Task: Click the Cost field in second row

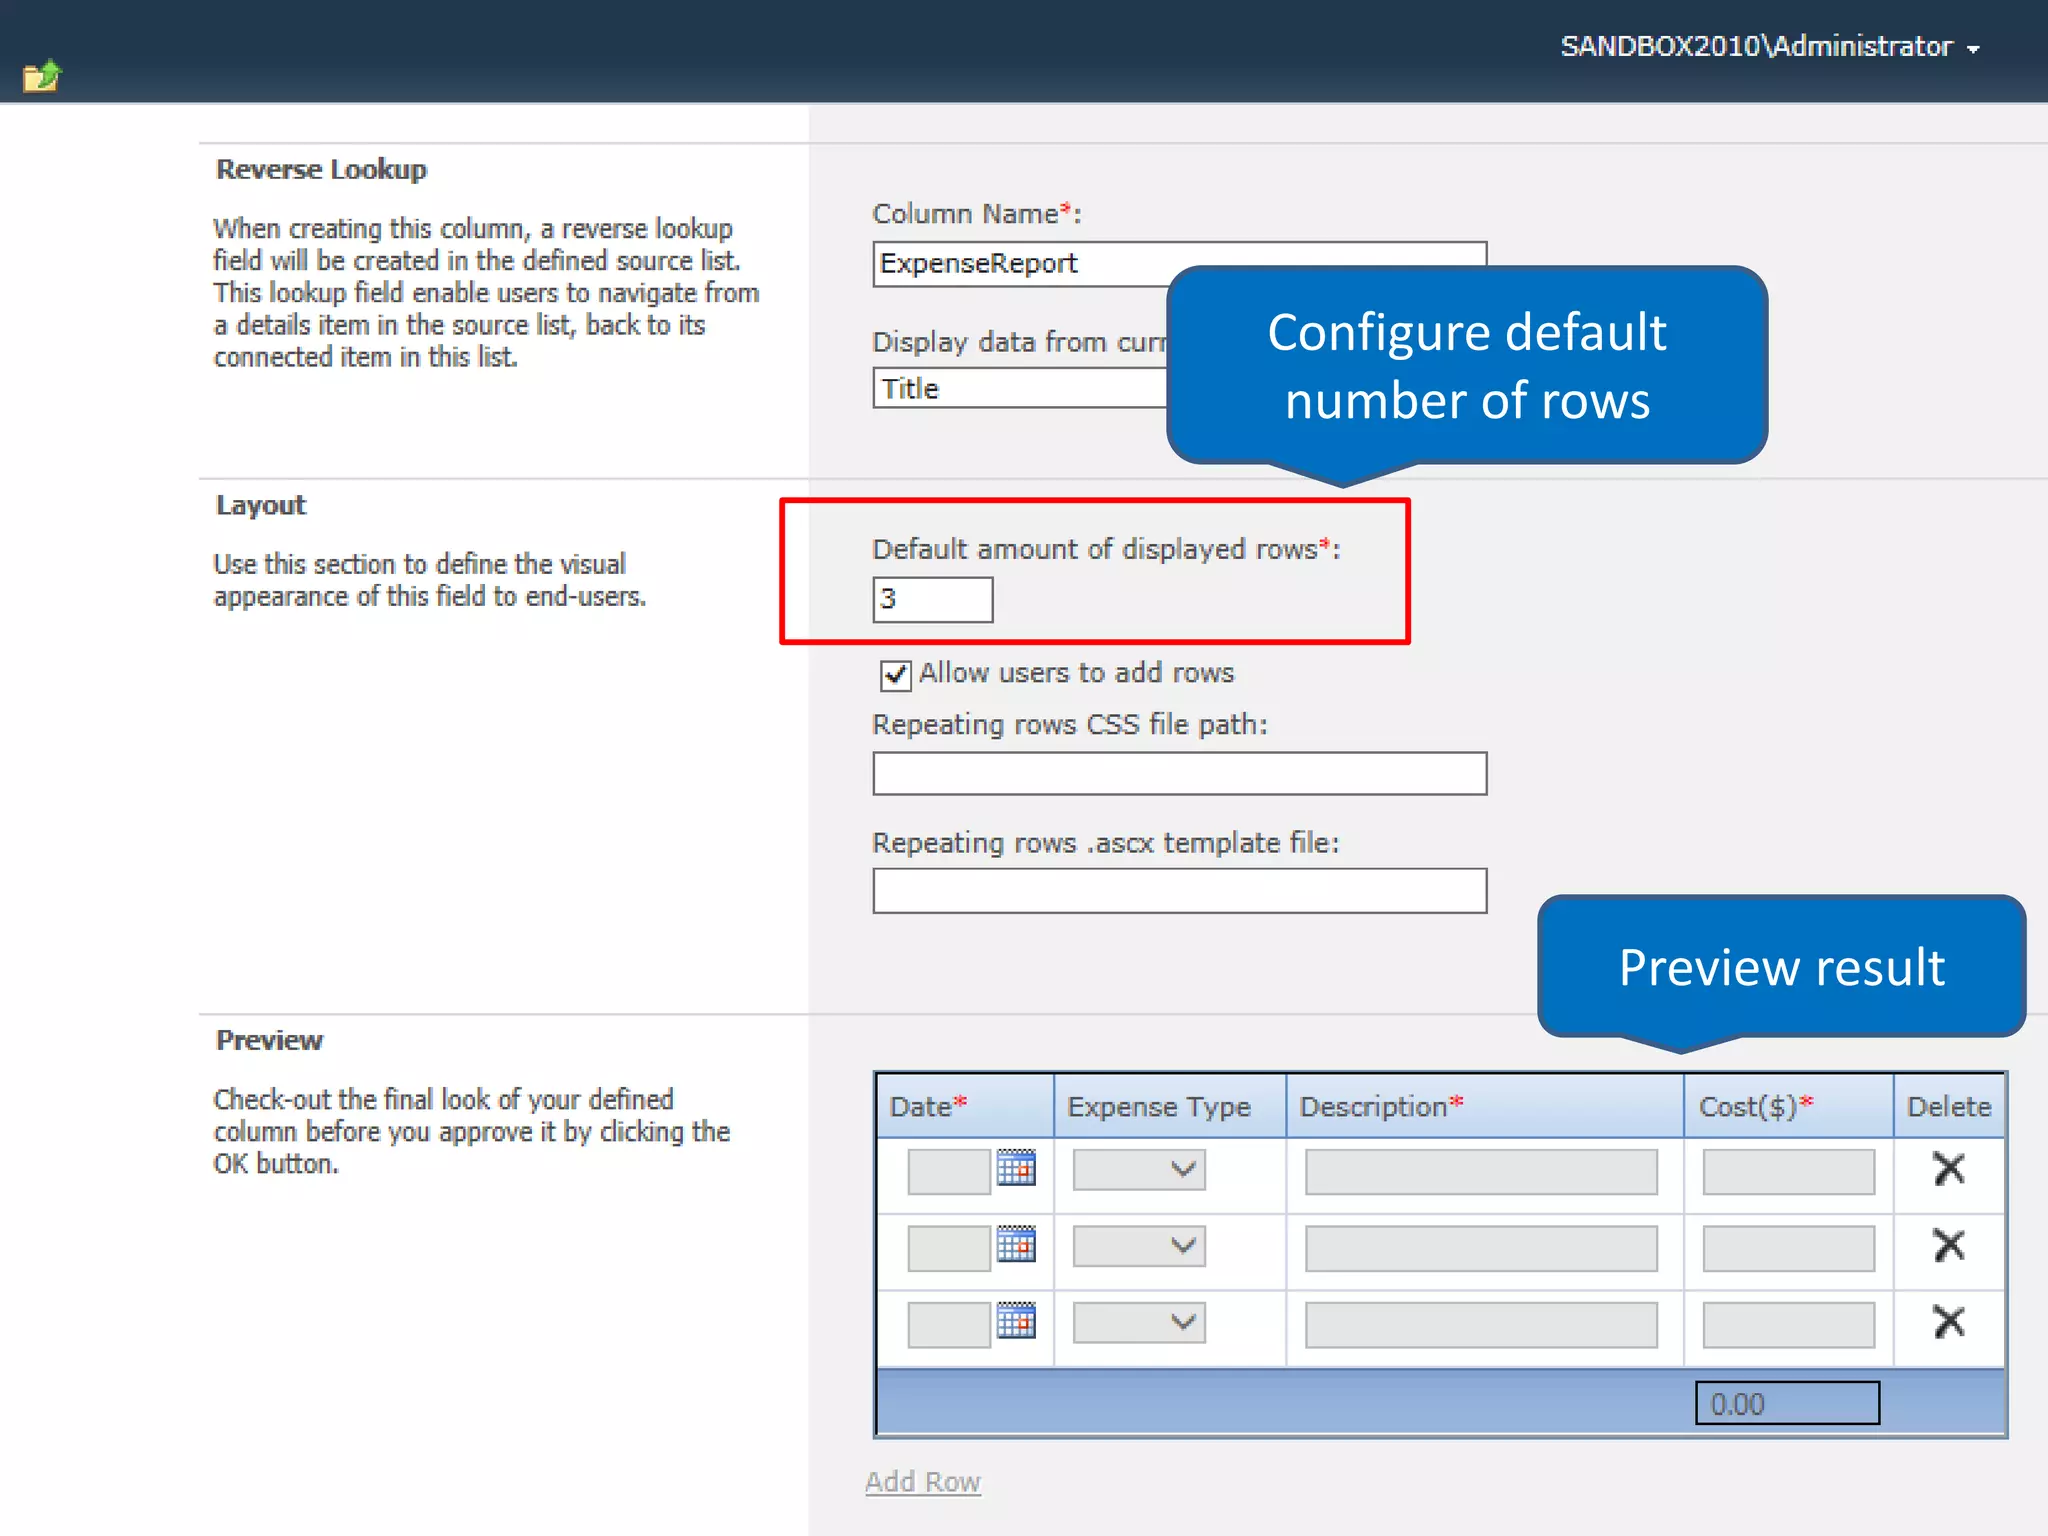Action: tap(1788, 1248)
